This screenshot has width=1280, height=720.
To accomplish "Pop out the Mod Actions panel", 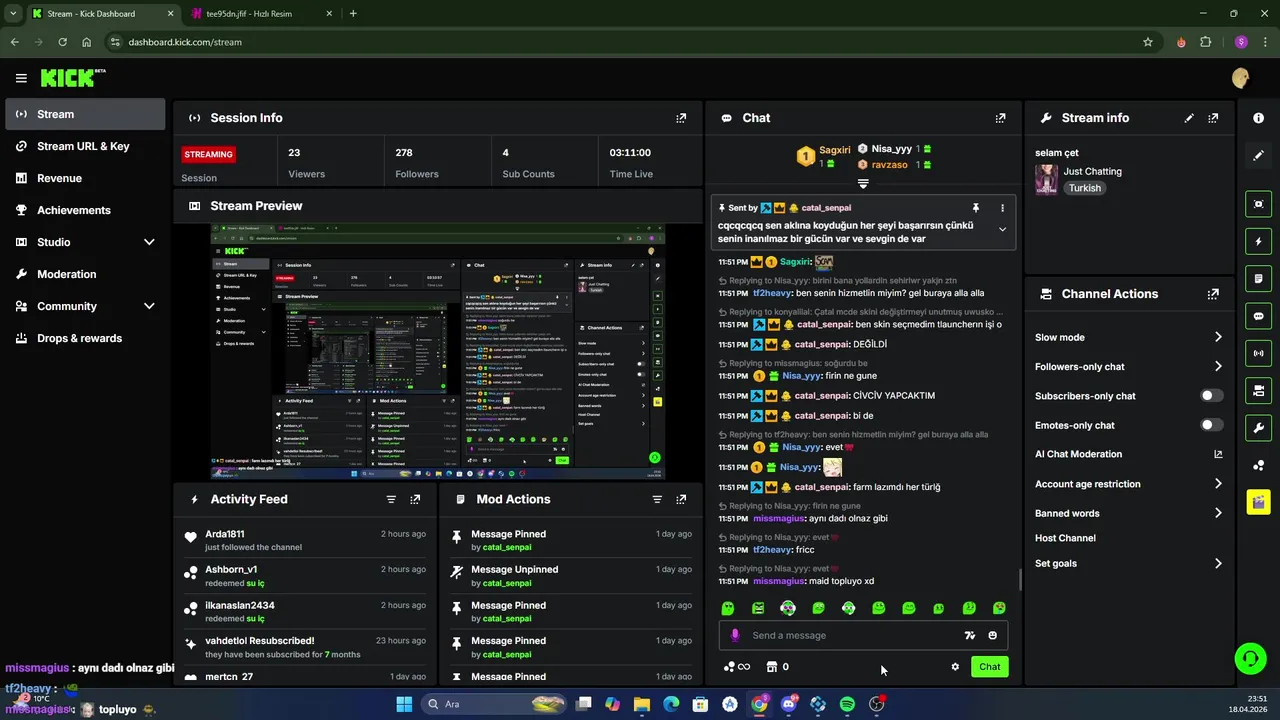I will click(681, 499).
